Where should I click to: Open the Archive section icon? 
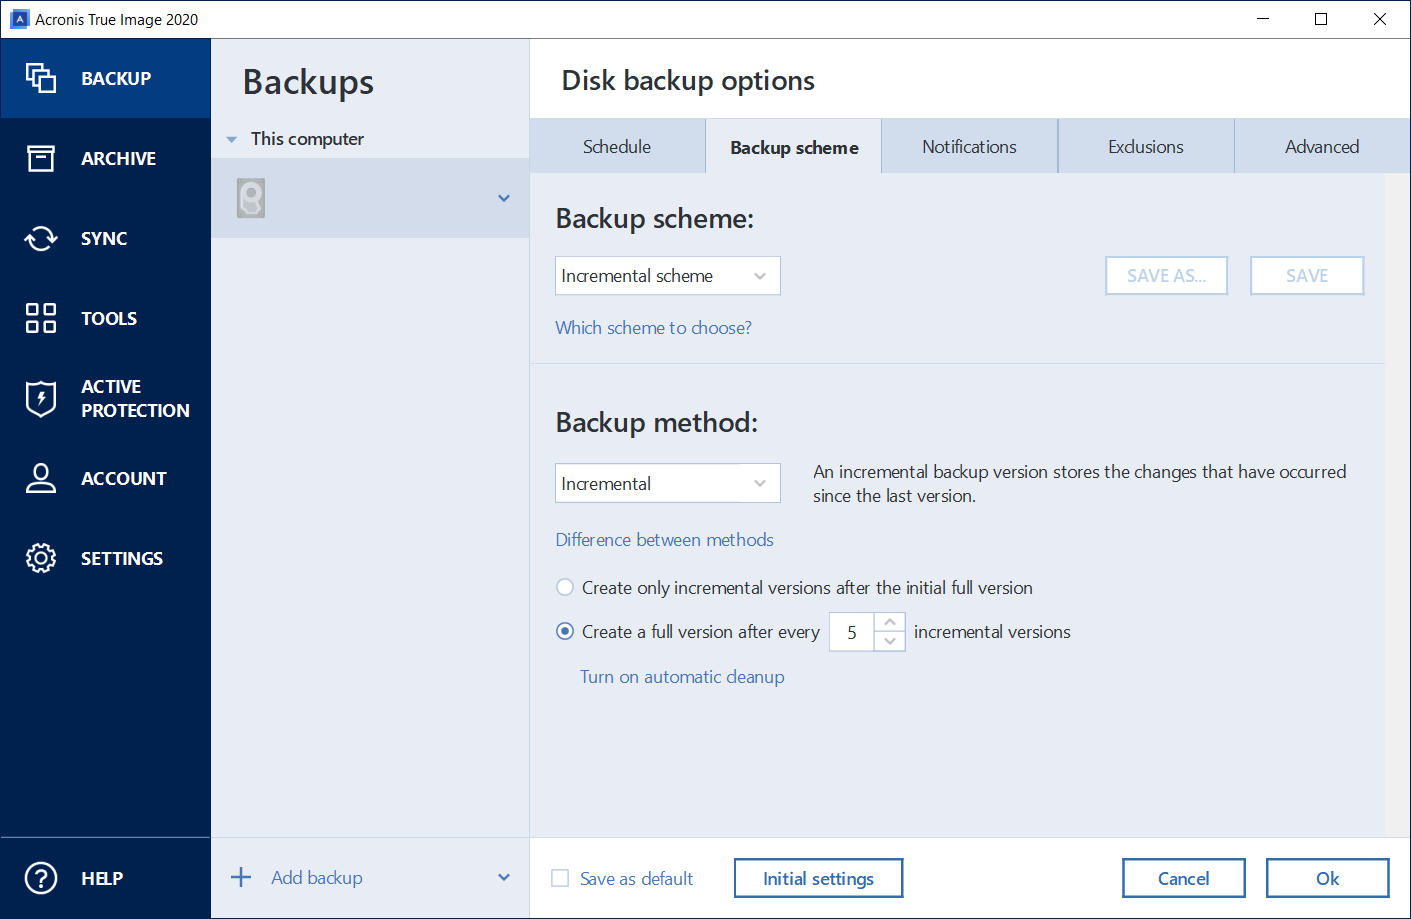pyautogui.click(x=41, y=158)
